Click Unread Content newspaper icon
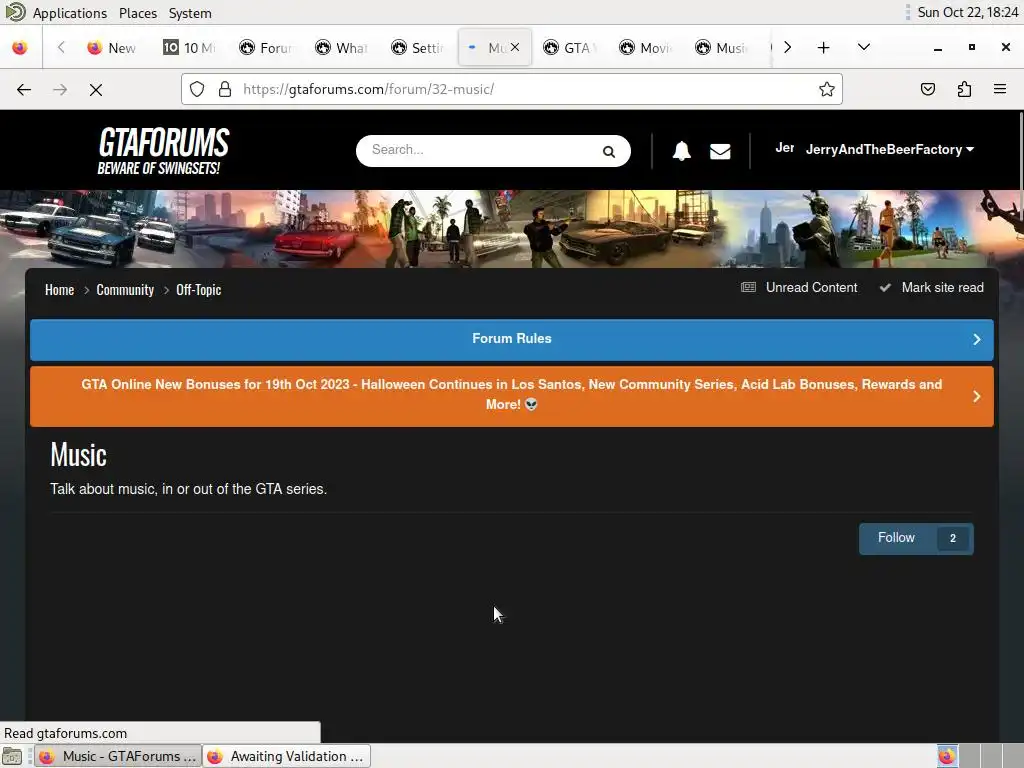This screenshot has width=1024, height=768. click(748, 287)
